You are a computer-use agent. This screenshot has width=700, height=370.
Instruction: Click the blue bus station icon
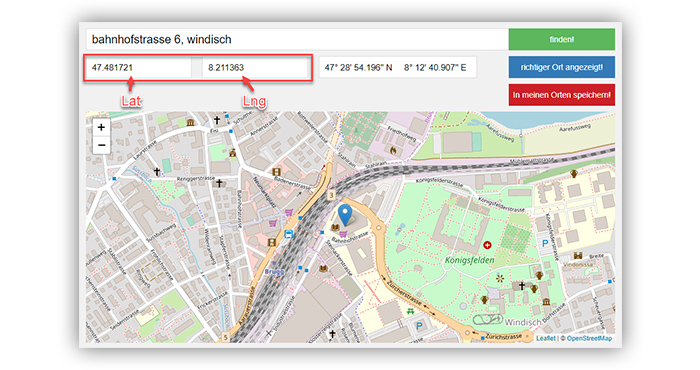289,234
